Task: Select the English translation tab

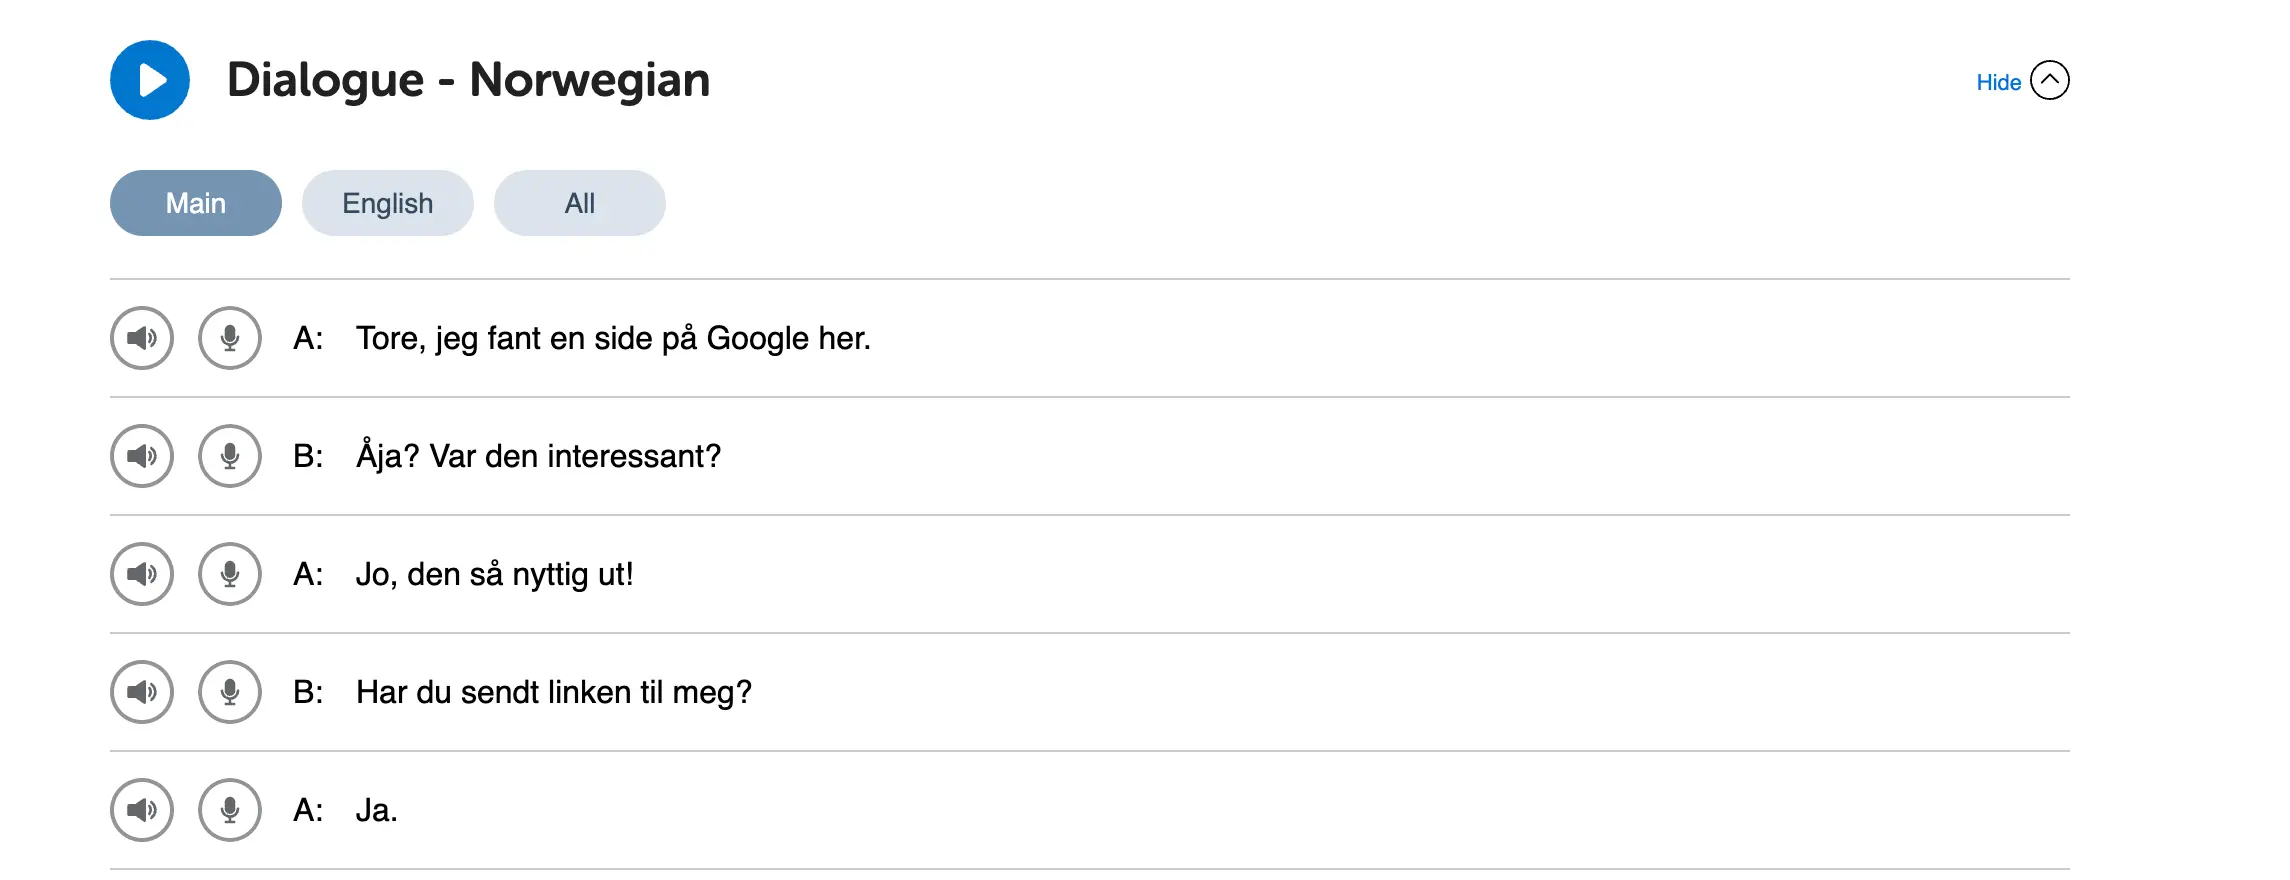Action: click(x=388, y=203)
